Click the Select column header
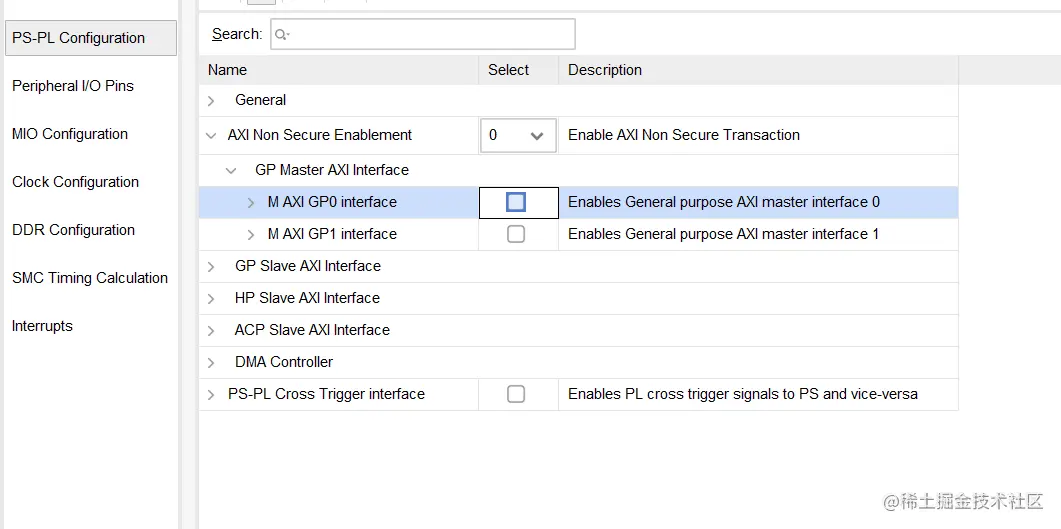The width and height of the screenshot is (1061, 529). tap(508, 70)
